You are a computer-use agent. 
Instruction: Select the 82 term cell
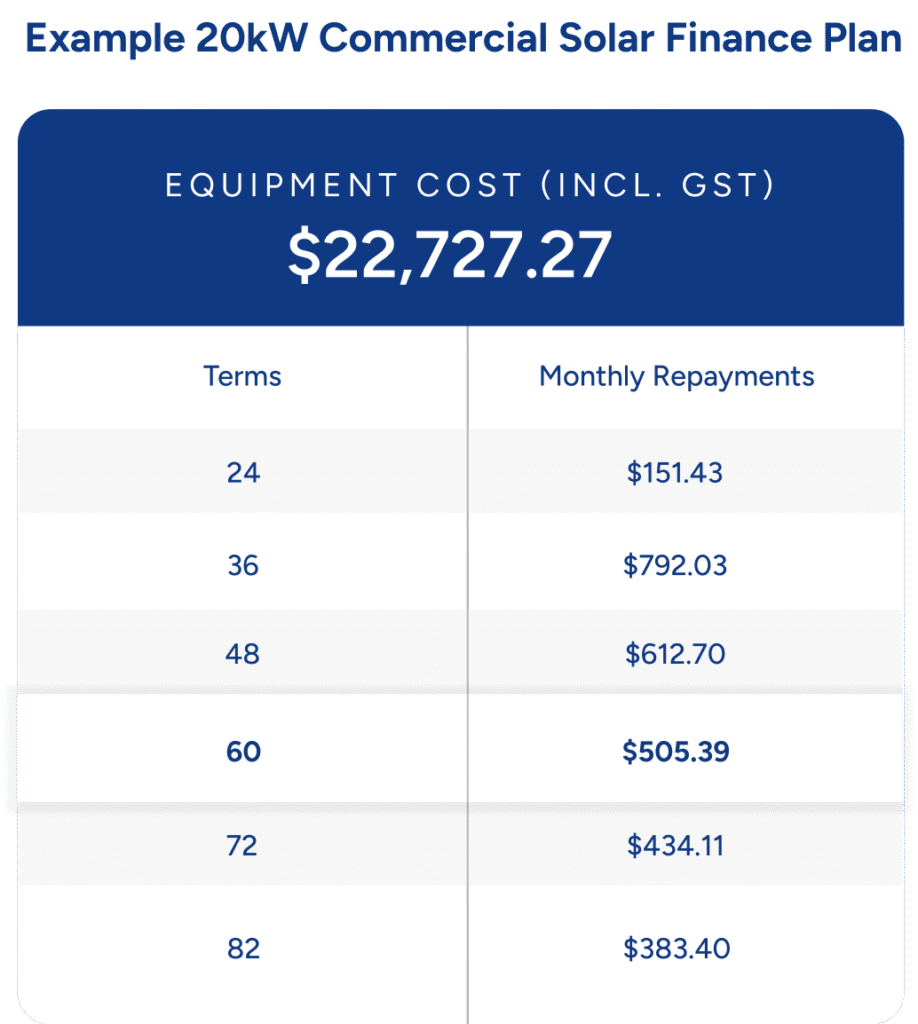243,947
